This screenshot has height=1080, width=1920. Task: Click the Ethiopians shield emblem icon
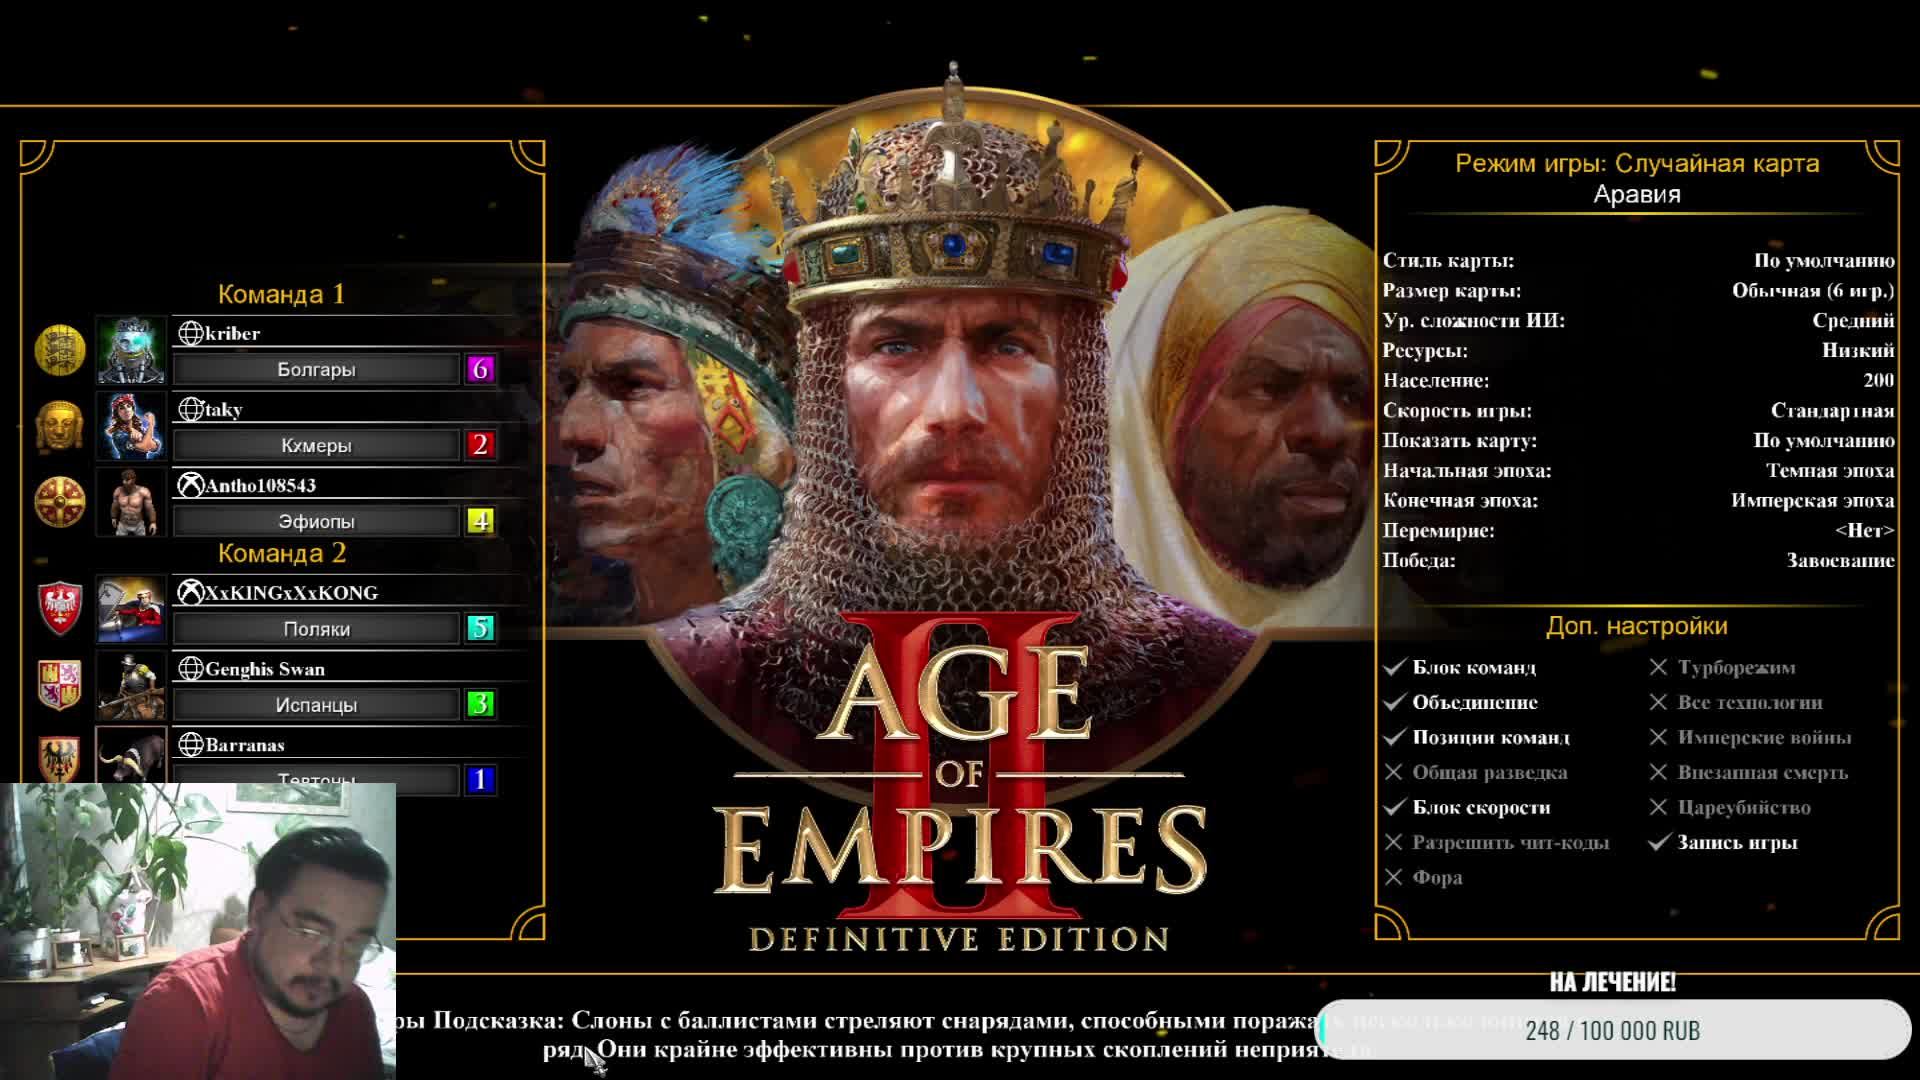click(60, 501)
